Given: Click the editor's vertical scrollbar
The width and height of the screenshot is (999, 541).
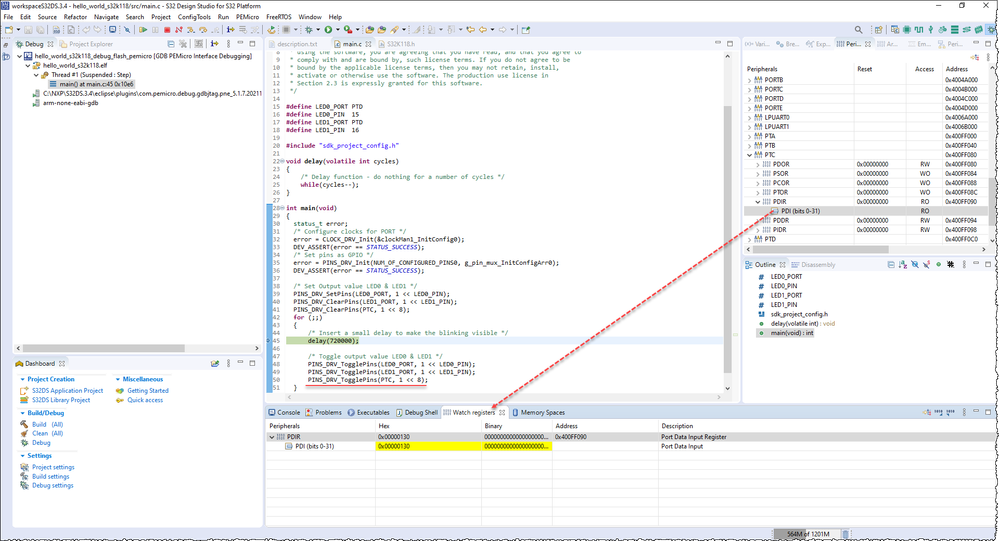Looking at the screenshot, I should [x=728, y=239].
